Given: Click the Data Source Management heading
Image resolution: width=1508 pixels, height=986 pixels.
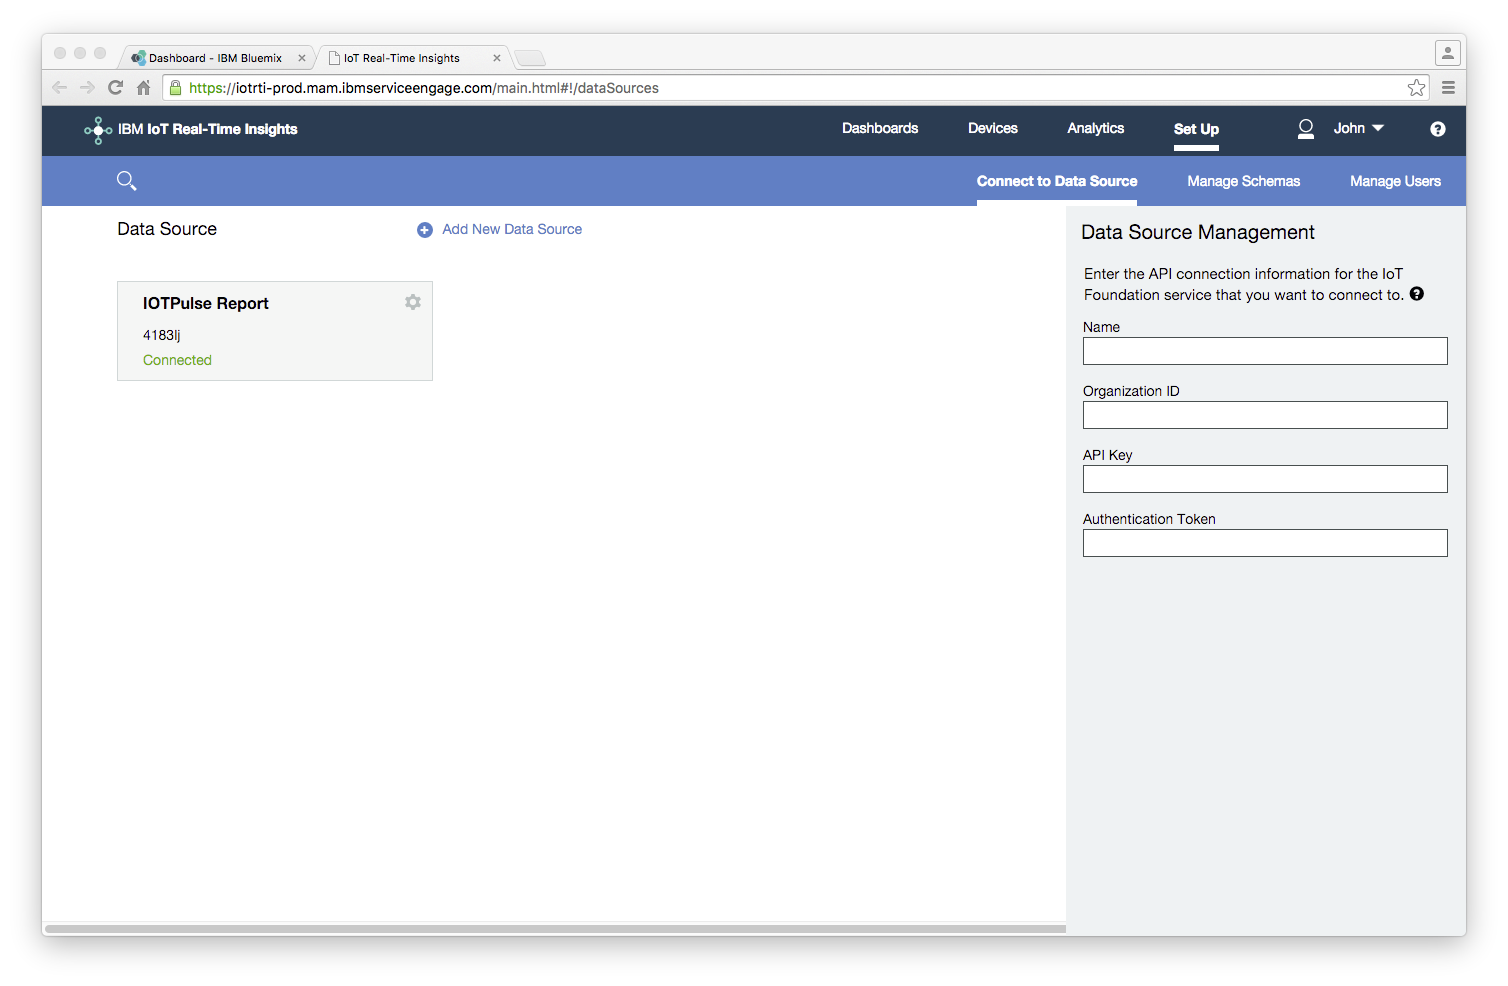Looking at the screenshot, I should point(1198,233).
